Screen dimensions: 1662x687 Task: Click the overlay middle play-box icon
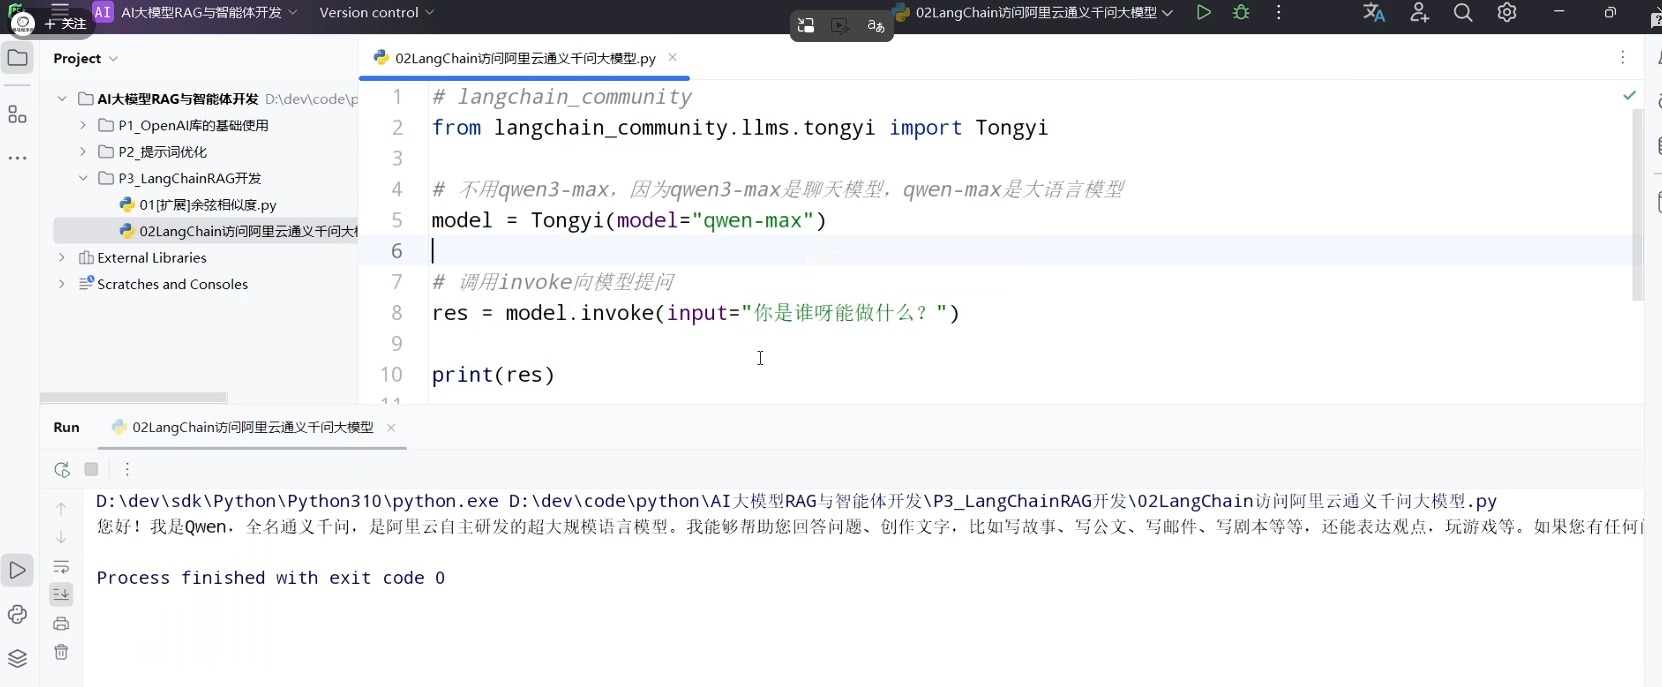pyautogui.click(x=840, y=26)
